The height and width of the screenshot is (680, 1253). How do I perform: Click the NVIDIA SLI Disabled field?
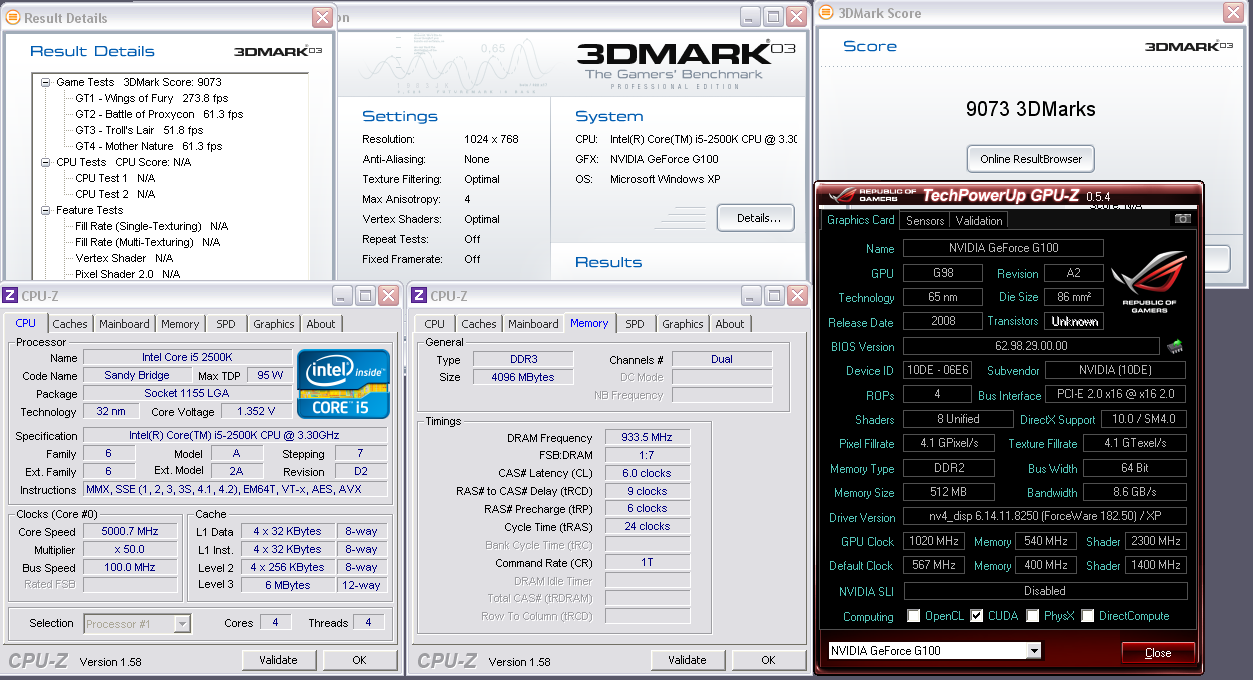pos(1044,591)
